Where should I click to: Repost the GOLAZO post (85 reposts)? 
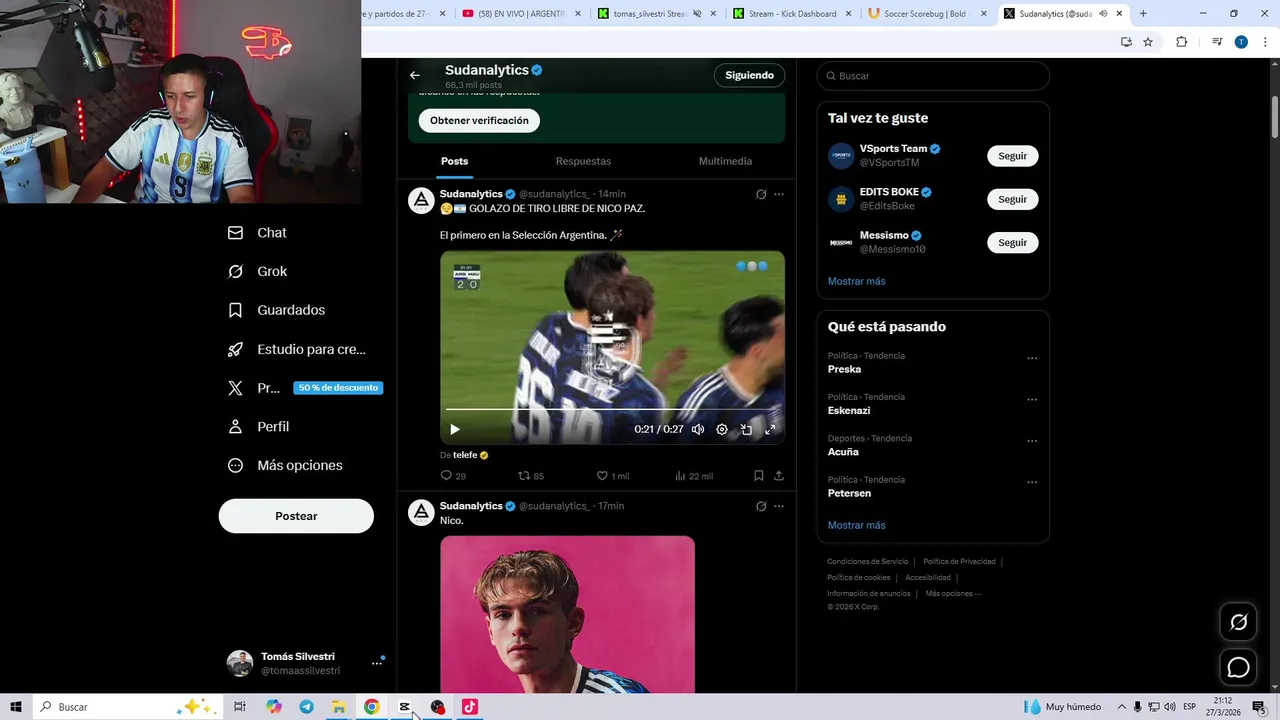click(x=531, y=476)
